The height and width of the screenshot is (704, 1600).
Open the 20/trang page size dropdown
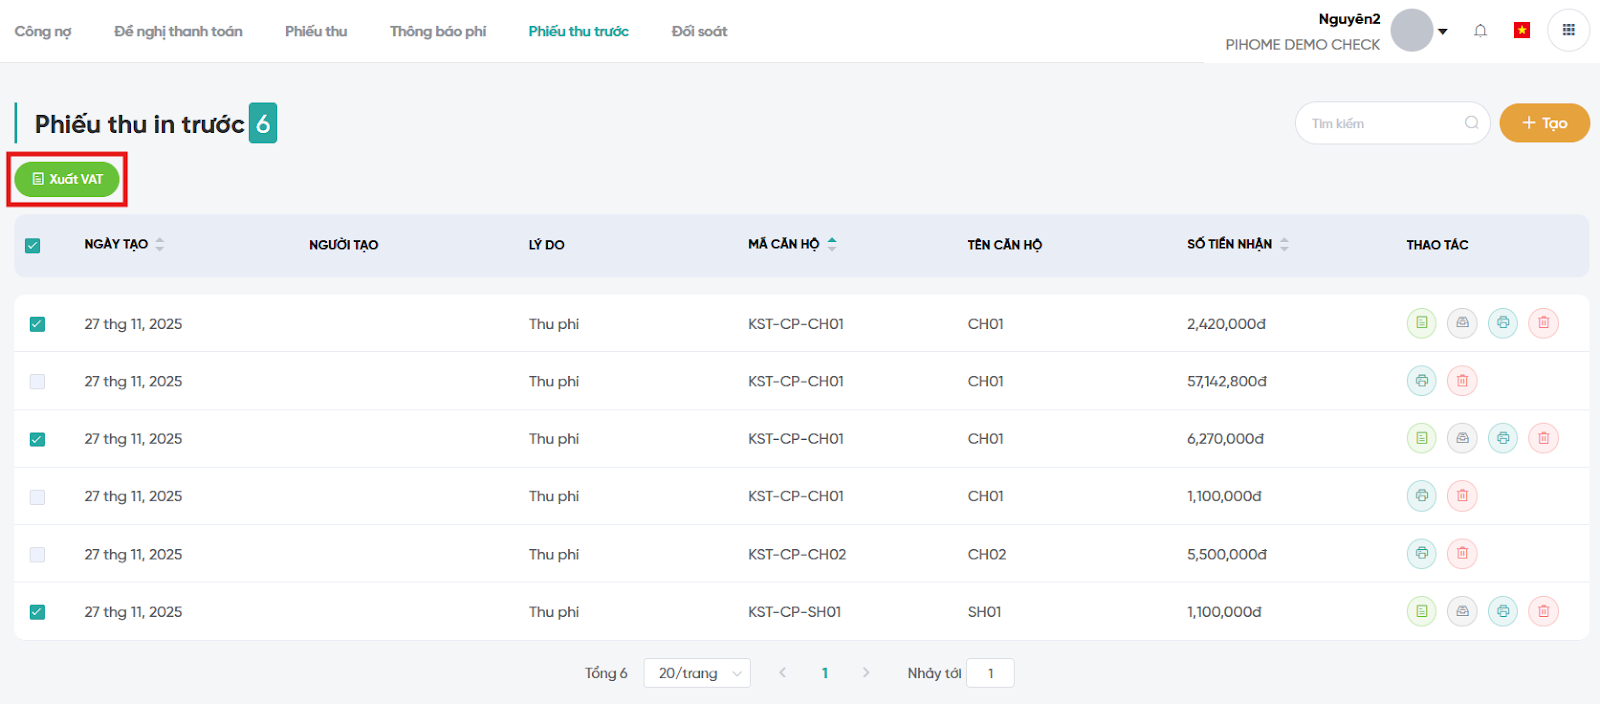coord(697,673)
